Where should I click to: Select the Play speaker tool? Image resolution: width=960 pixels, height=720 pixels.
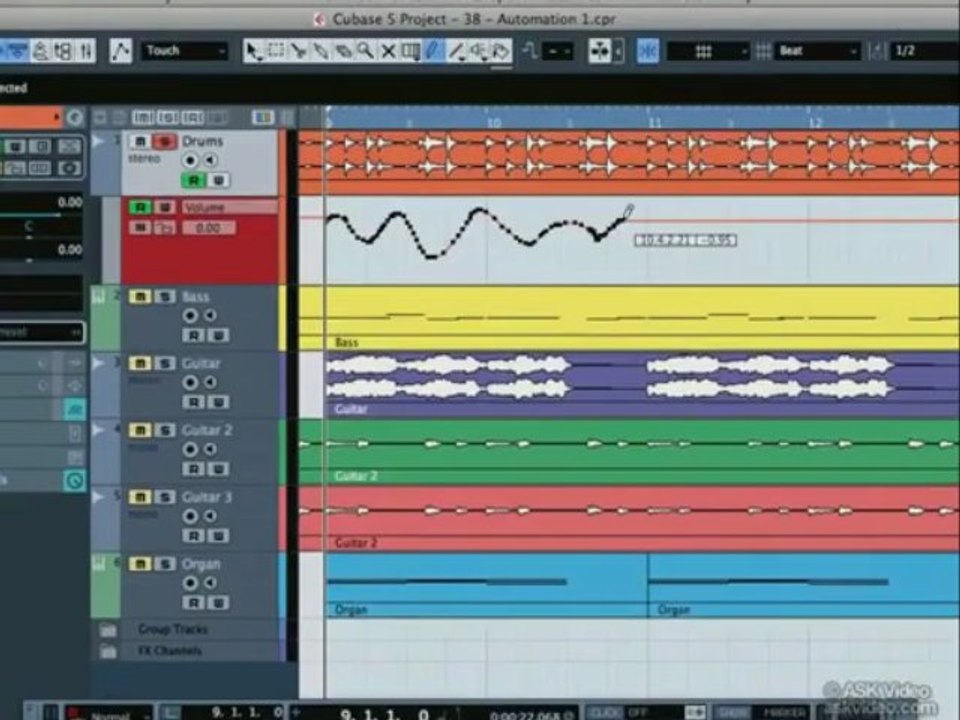pos(479,51)
